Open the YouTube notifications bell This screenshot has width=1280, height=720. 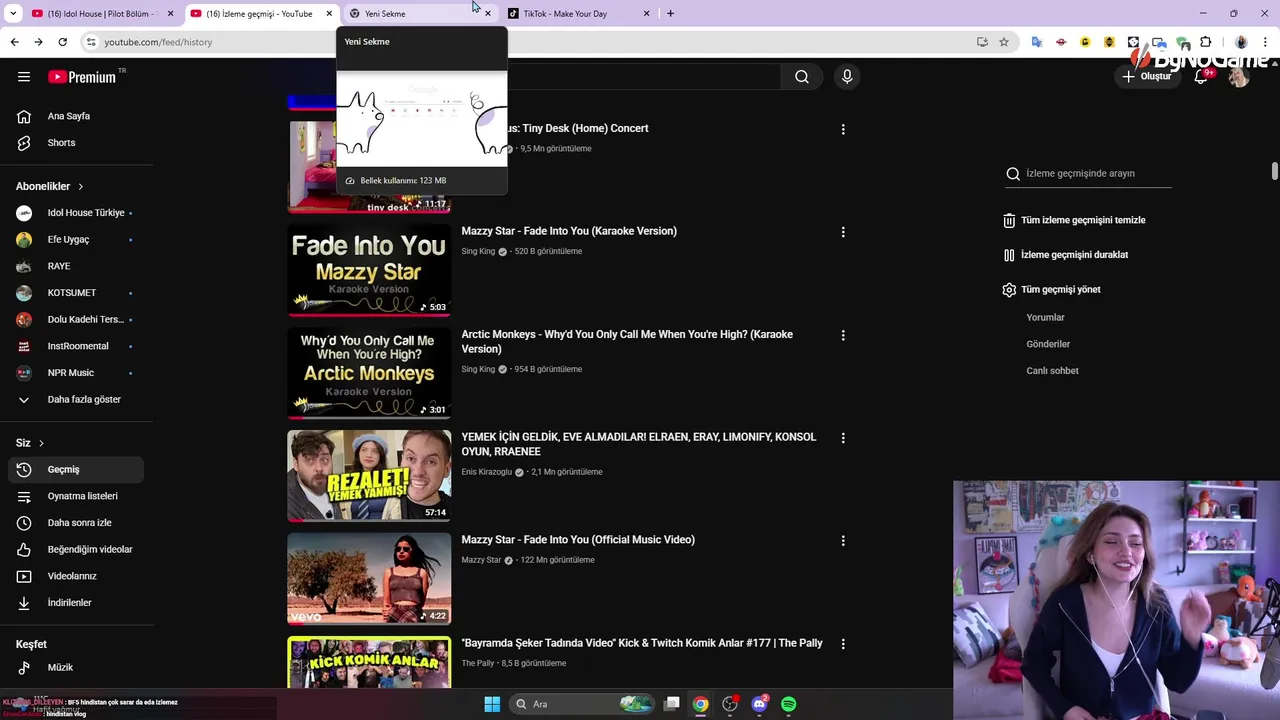click(1202, 77)
